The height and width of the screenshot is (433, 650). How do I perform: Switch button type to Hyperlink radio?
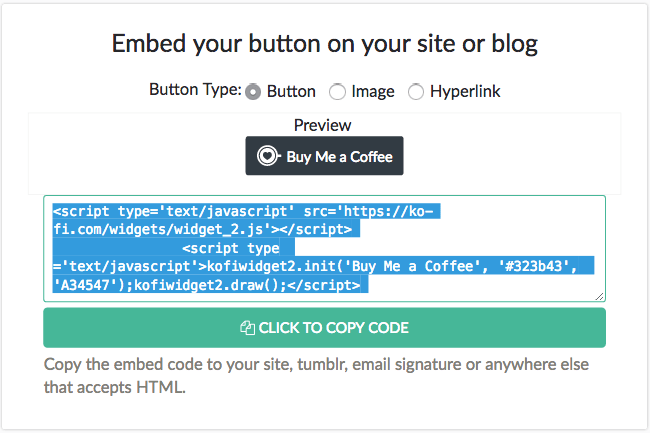click(x=416, y=92)
